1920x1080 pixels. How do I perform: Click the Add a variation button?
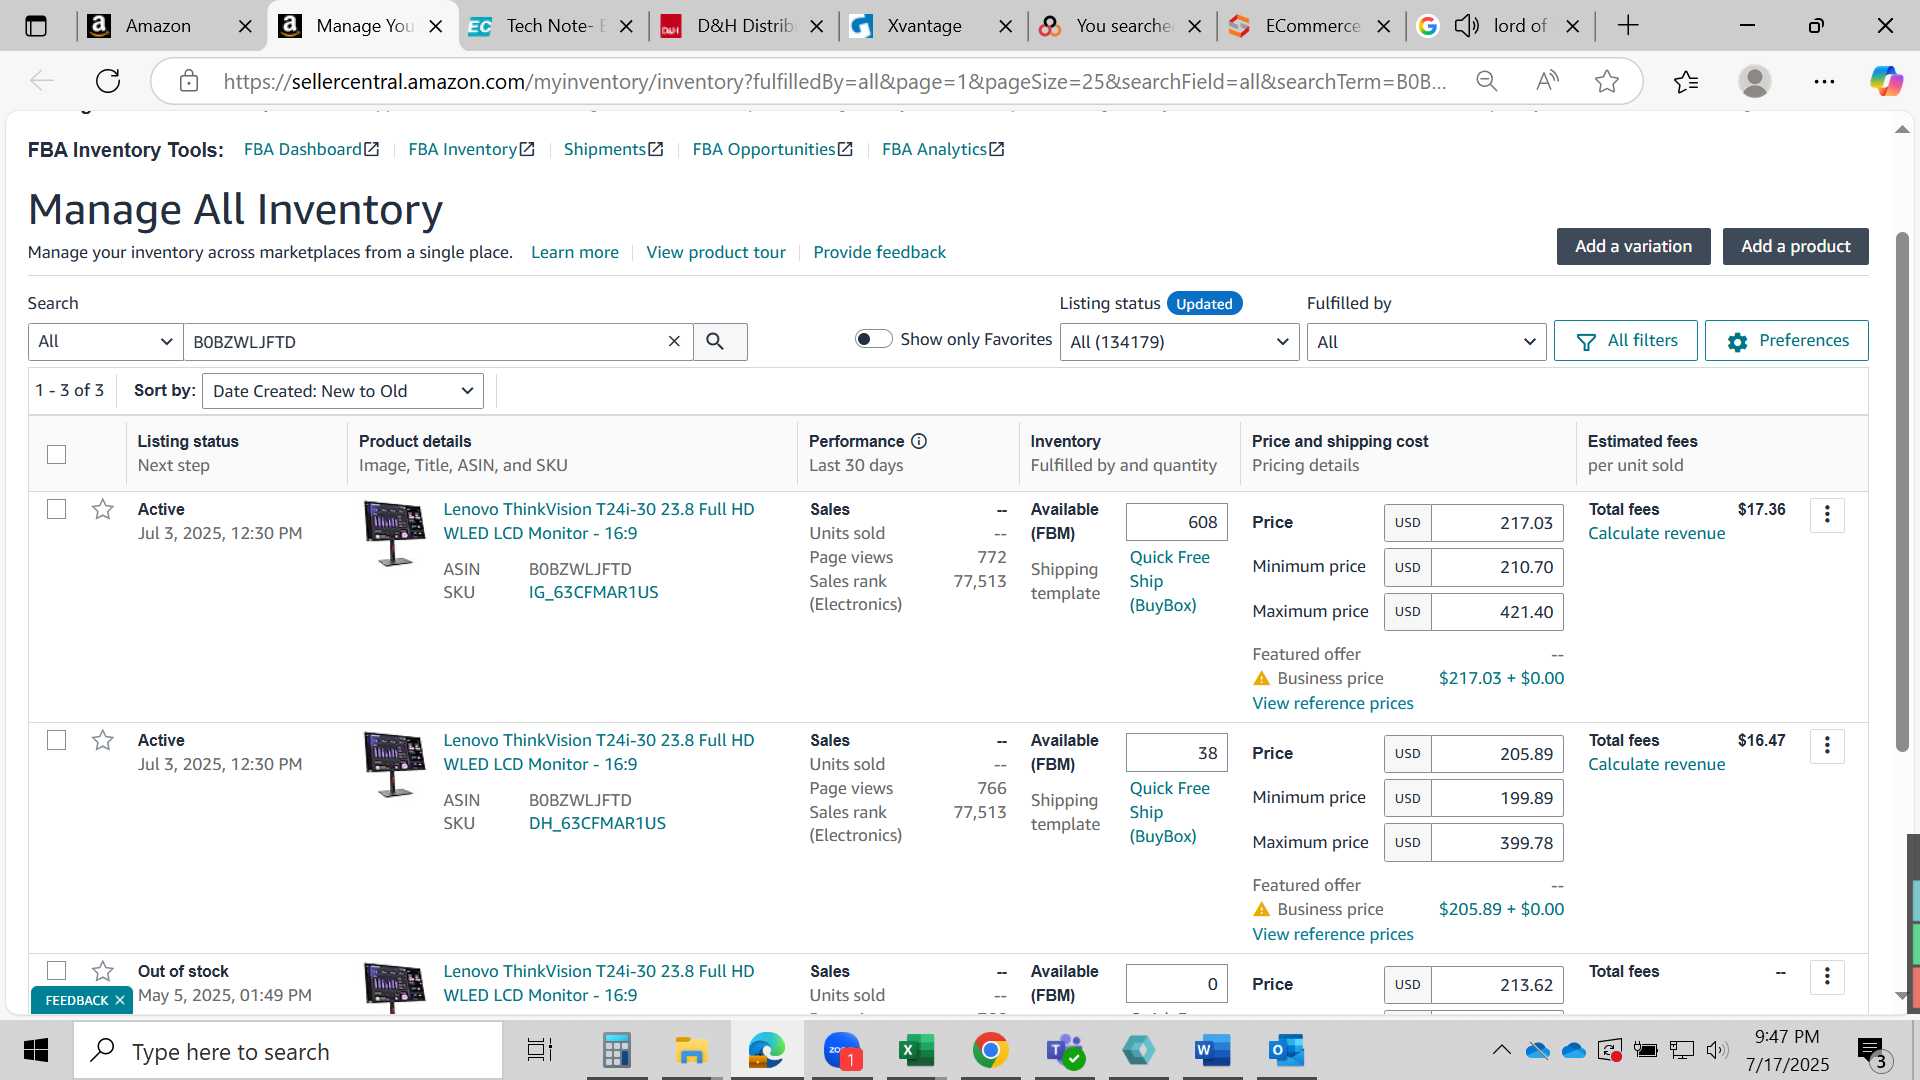pos(1633,247)
